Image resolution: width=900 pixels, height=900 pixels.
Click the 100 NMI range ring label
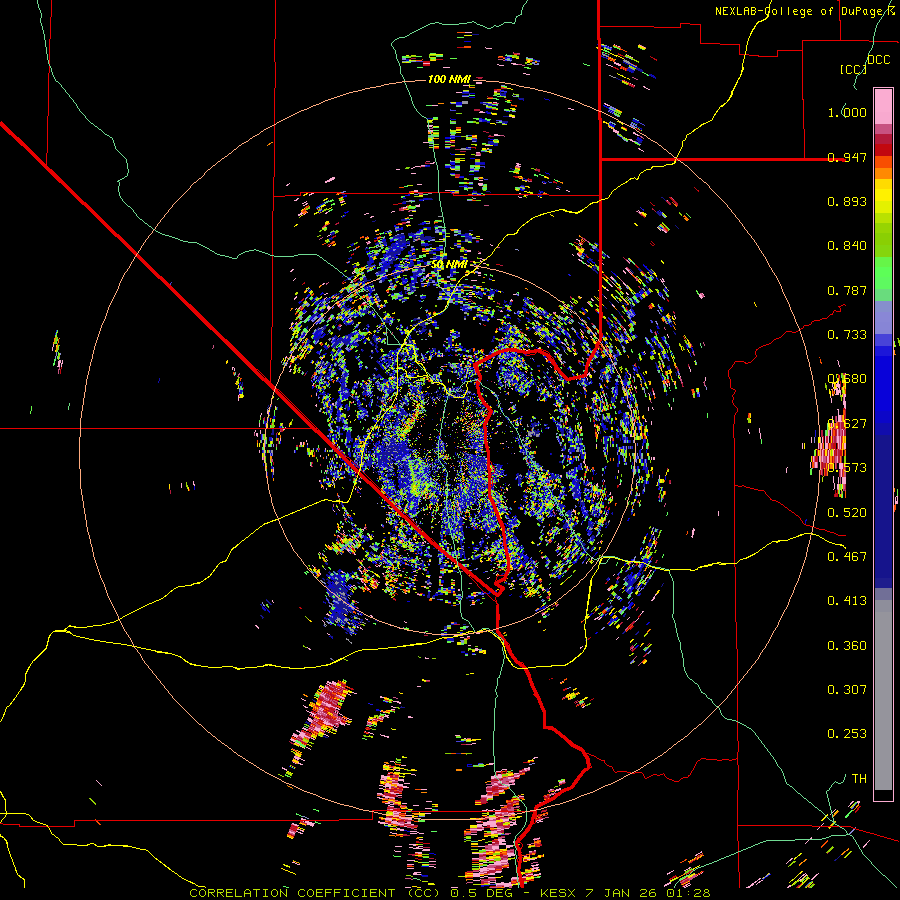[449, 79]
